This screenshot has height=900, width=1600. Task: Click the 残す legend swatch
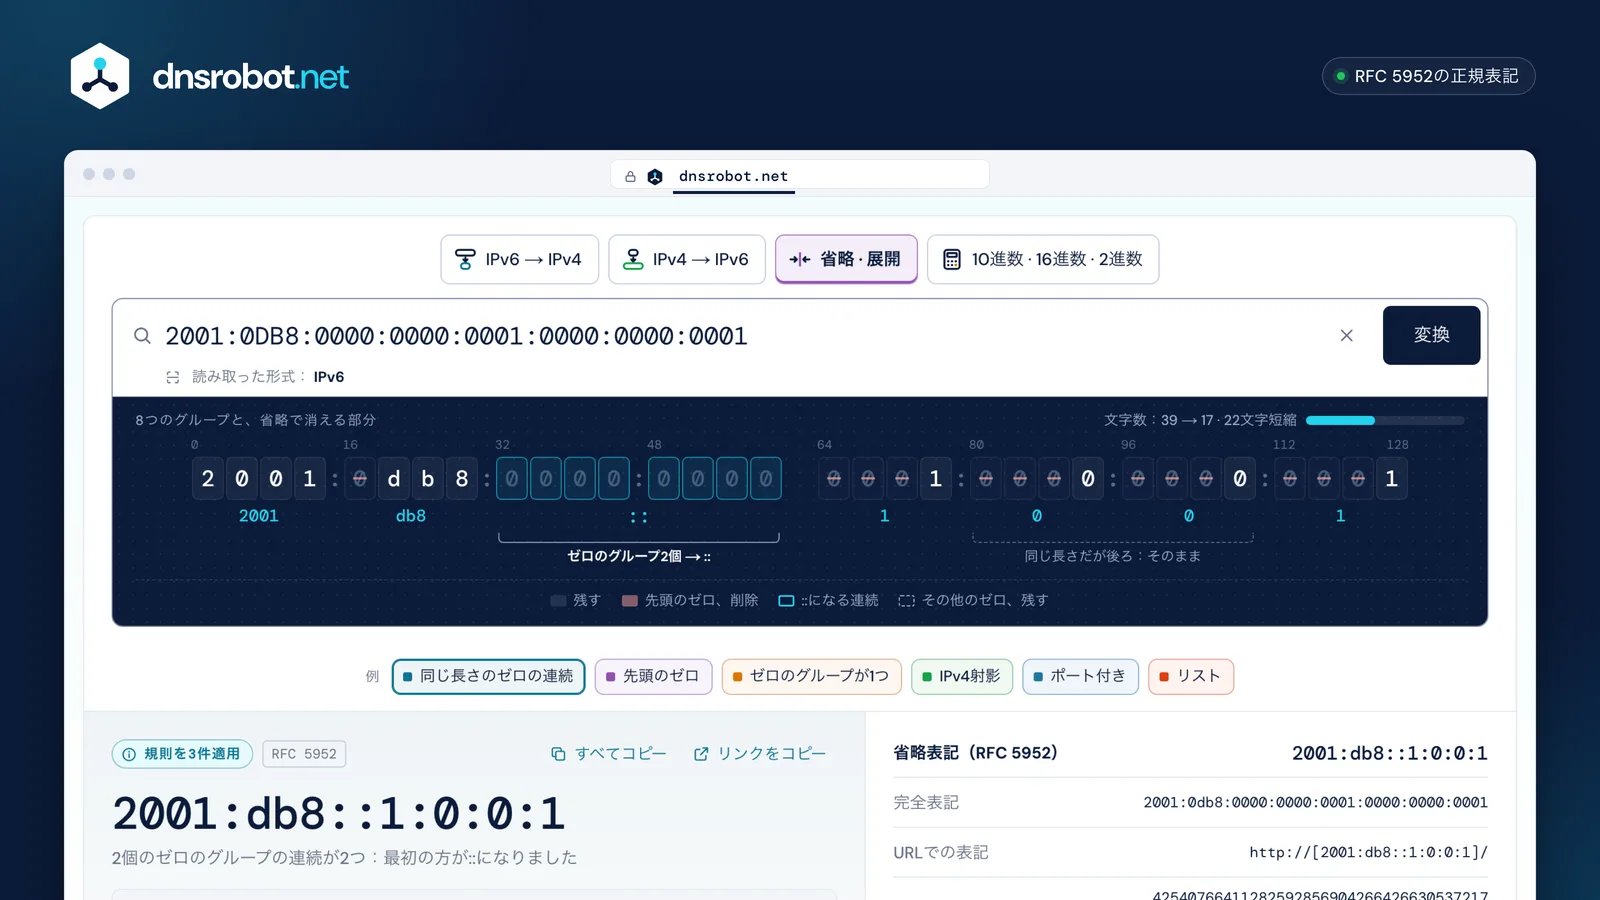coord(559,601)
